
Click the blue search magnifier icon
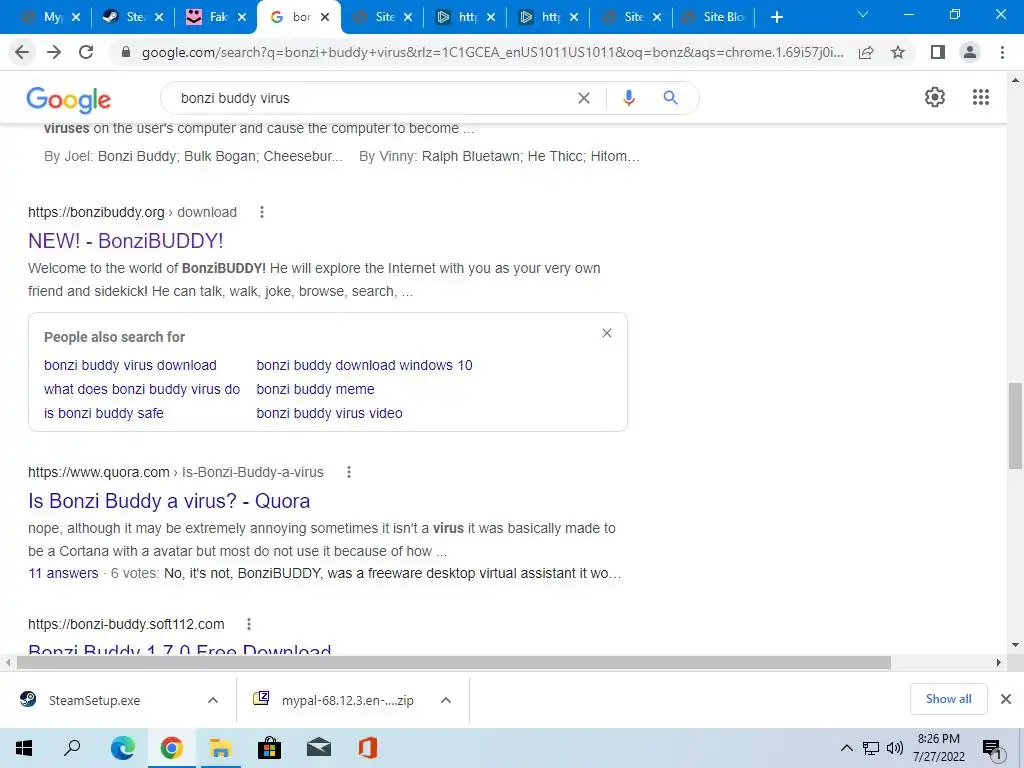pos(670,98)
